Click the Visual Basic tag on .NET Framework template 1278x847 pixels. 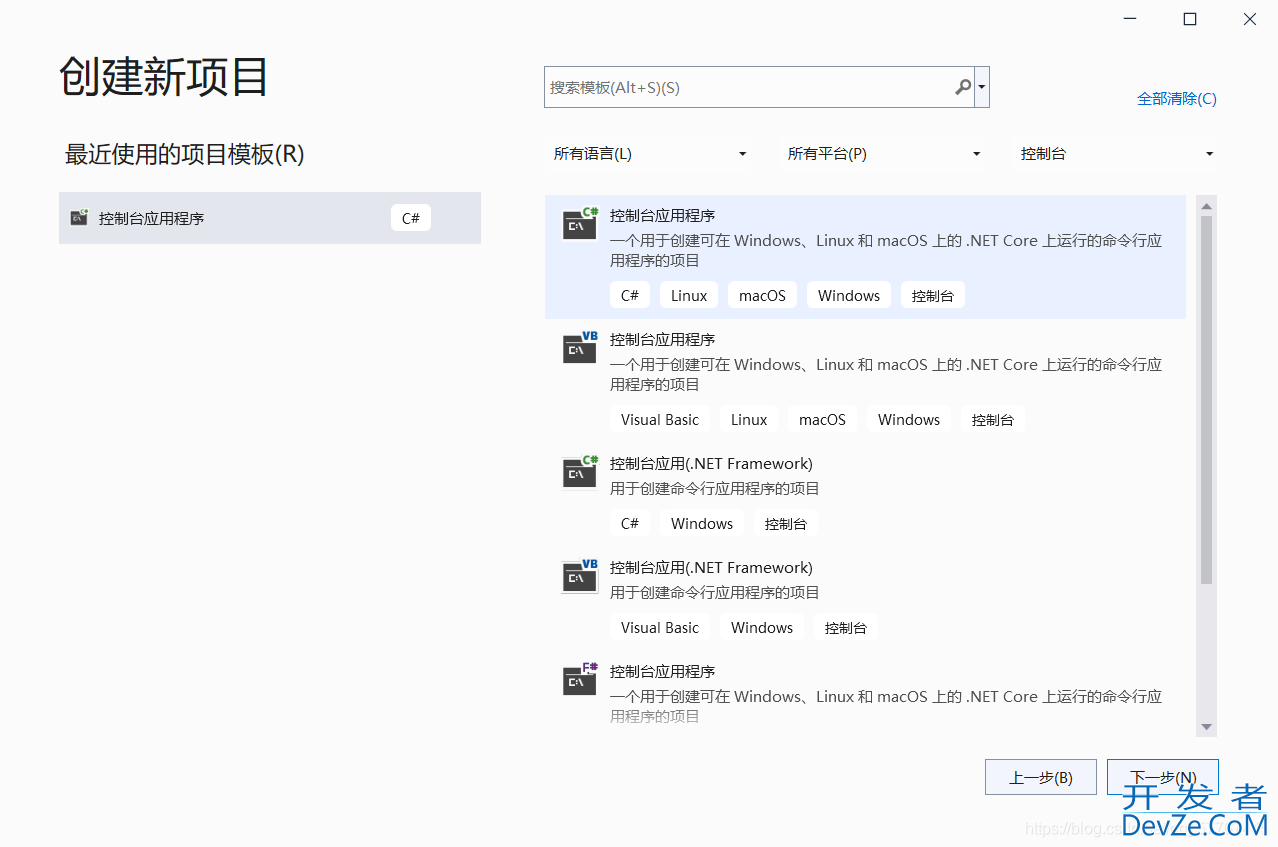coord(660,627)
